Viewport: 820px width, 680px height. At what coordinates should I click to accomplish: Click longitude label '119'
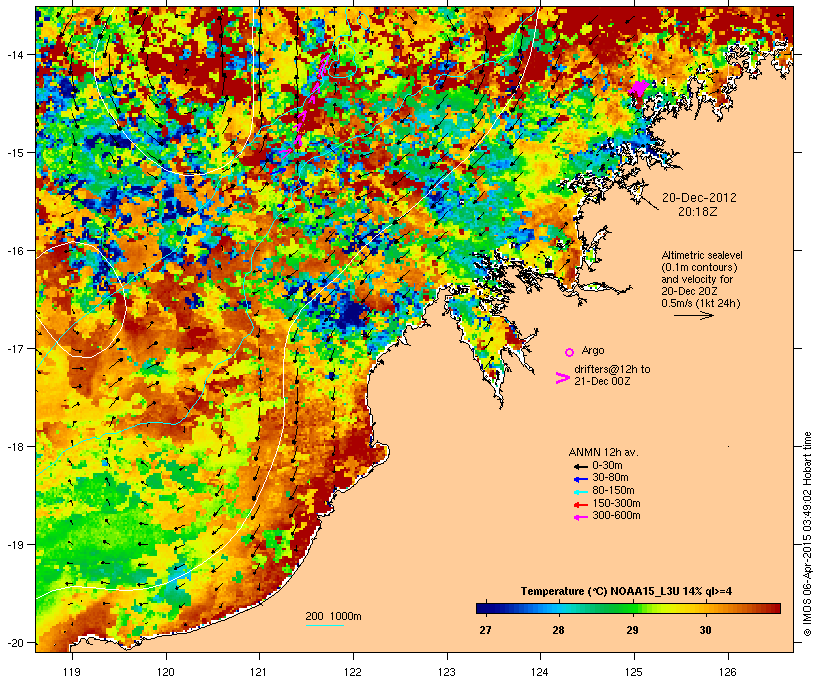point(72,672)
